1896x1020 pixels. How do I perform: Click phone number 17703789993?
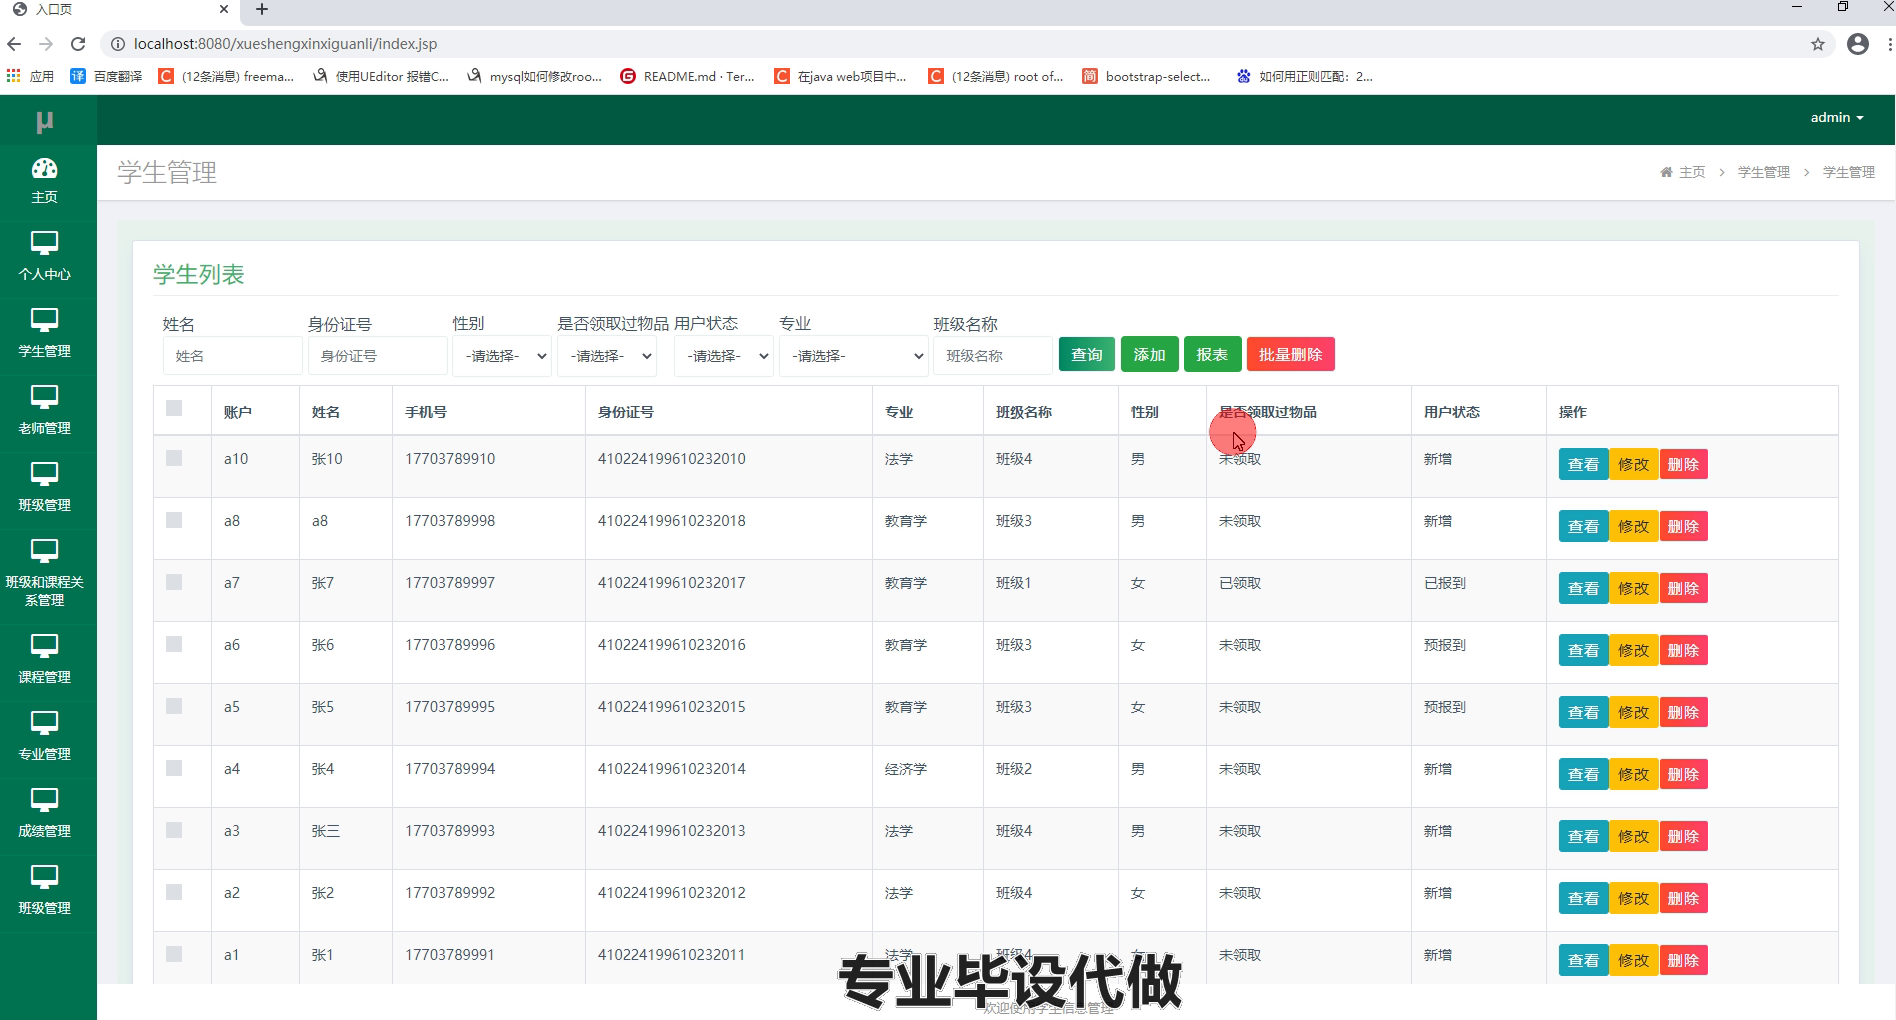click(450, 831)
